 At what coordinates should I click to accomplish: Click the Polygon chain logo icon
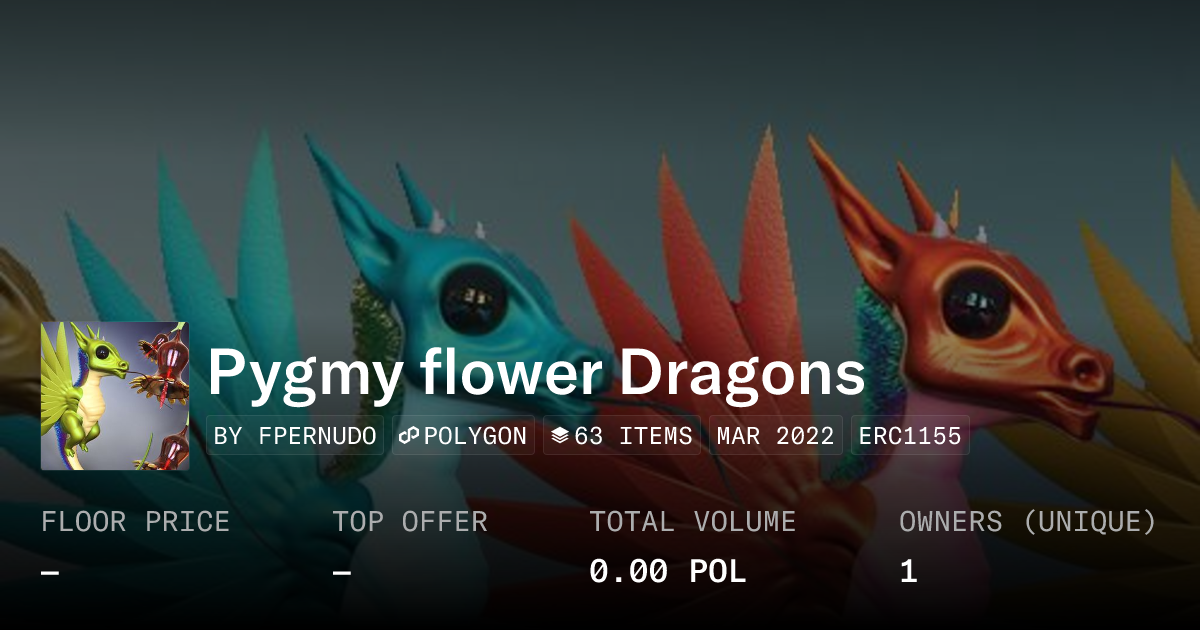pyautogui.click(x=409, y=436)
